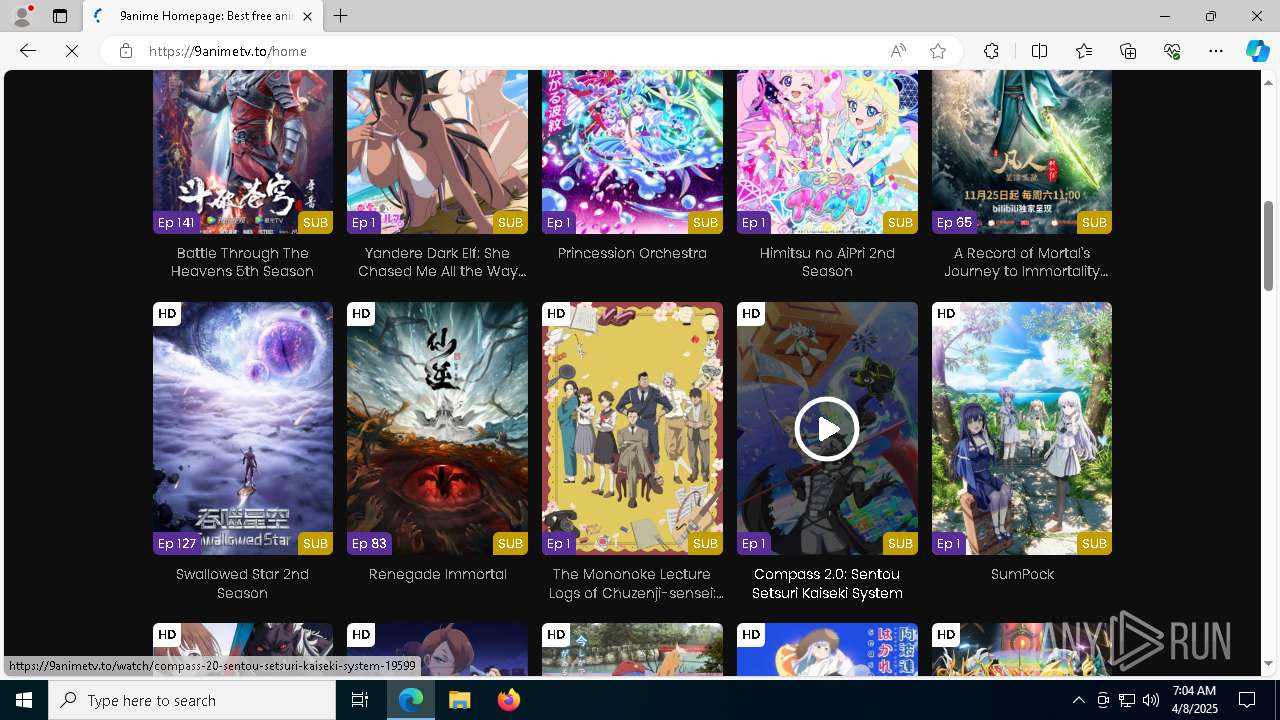Close the 9anime Homepage tab

[x=307, y=16]
